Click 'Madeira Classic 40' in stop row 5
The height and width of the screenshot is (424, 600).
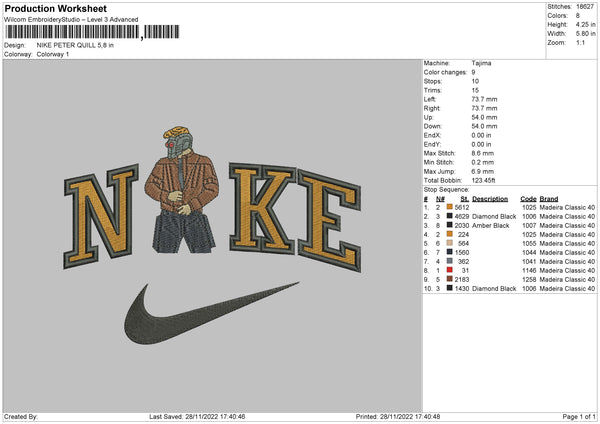pyautogui.click(x=567, y=243)
